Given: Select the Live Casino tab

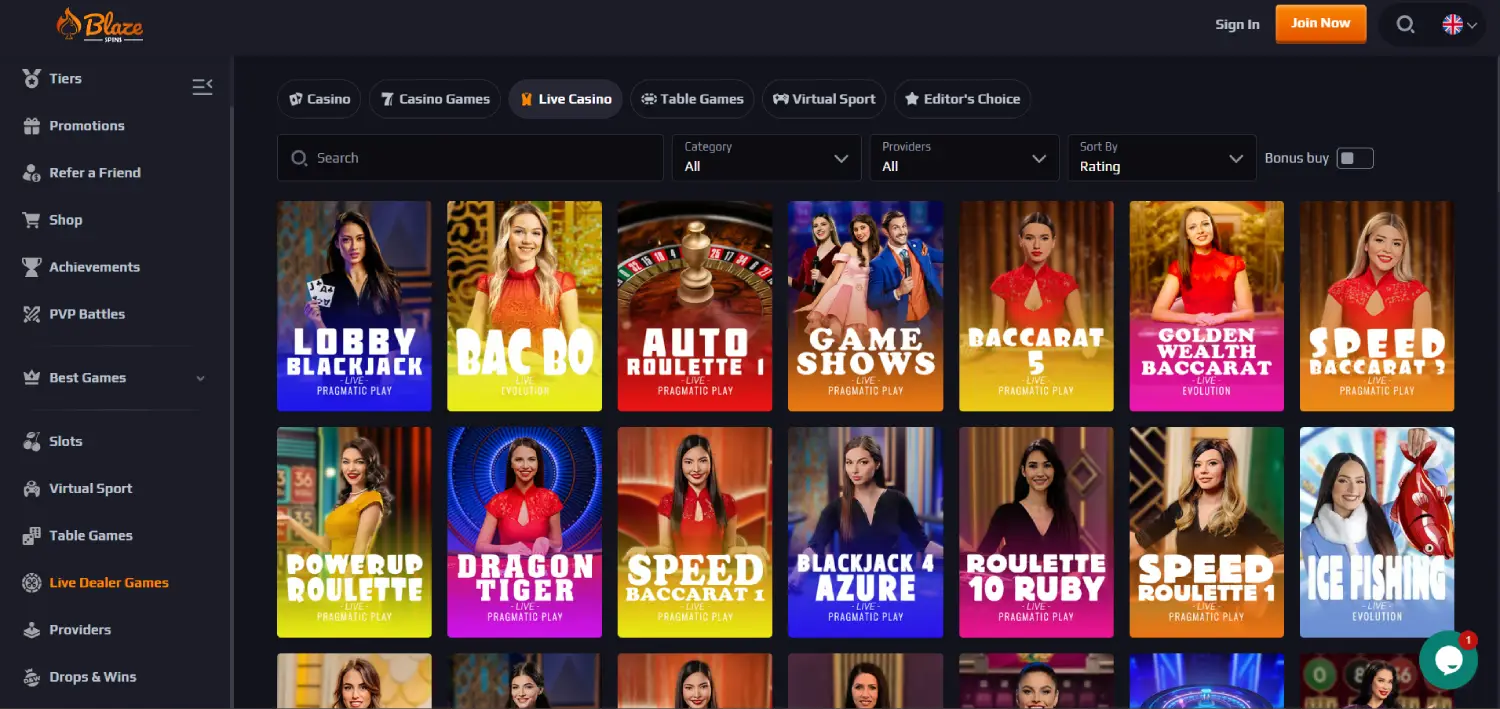Looking at the screenshot, I should (x=565, y=99).
